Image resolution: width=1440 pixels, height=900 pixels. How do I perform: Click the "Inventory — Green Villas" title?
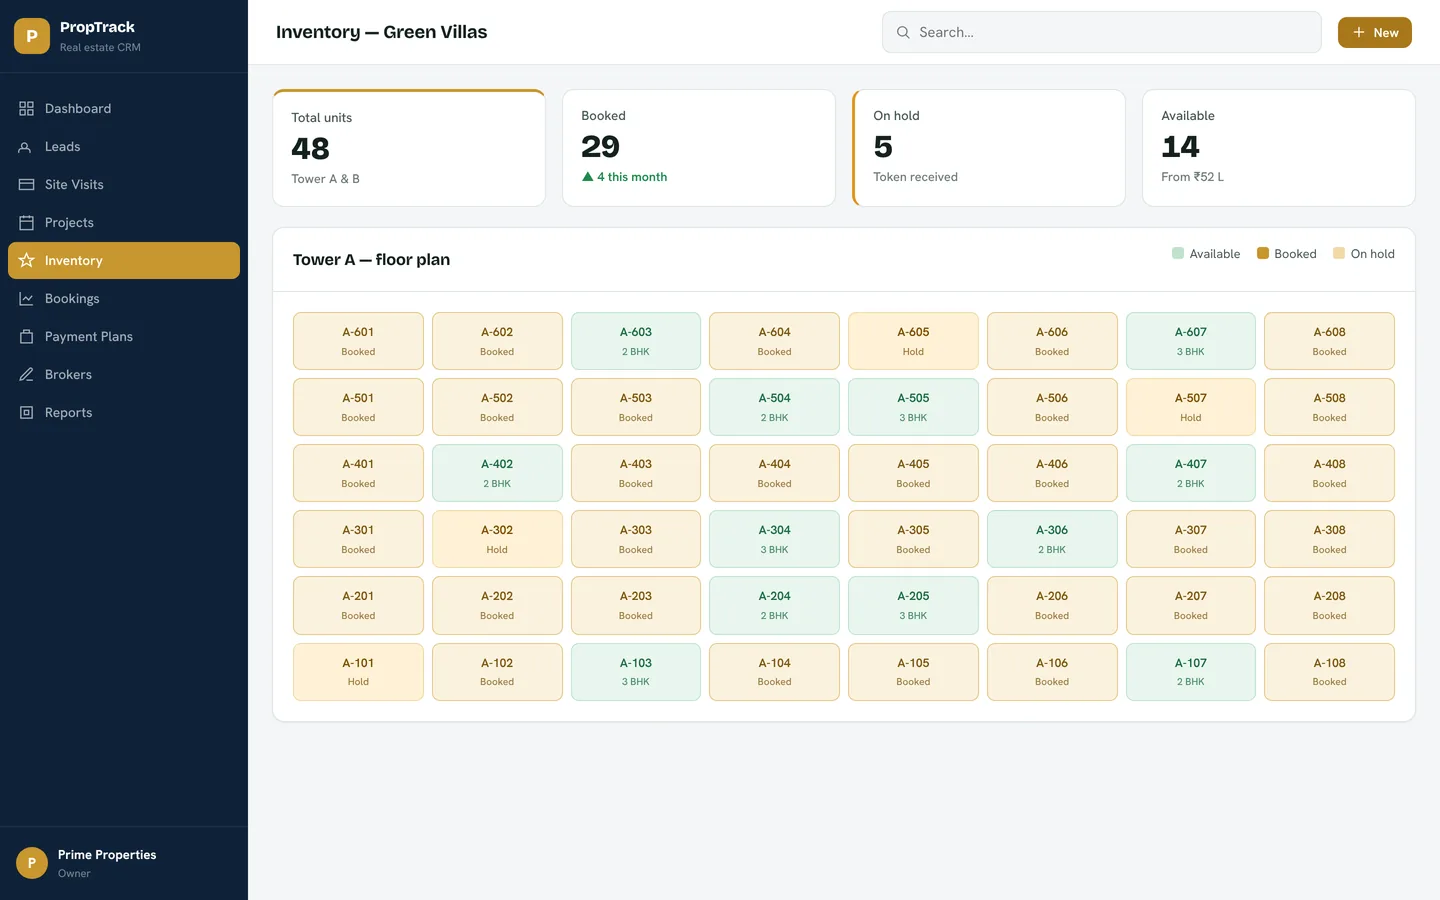coord(381,32)
